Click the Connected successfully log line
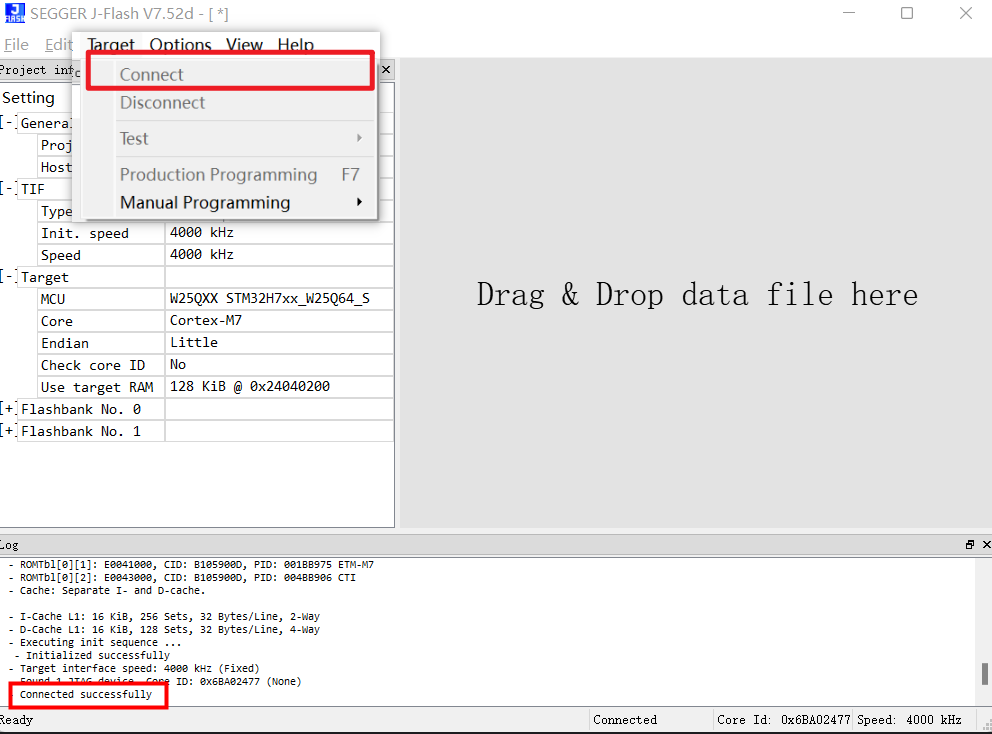Screen dimensions: 992x734 tap(85, 694)
